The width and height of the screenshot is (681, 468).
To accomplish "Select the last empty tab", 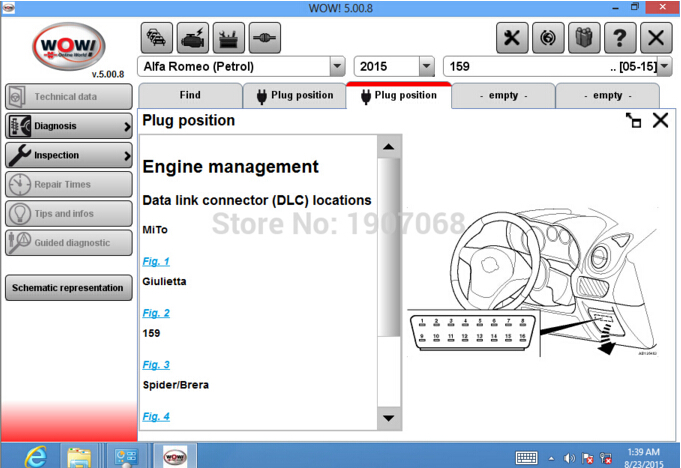I will [x=608, y=95].
